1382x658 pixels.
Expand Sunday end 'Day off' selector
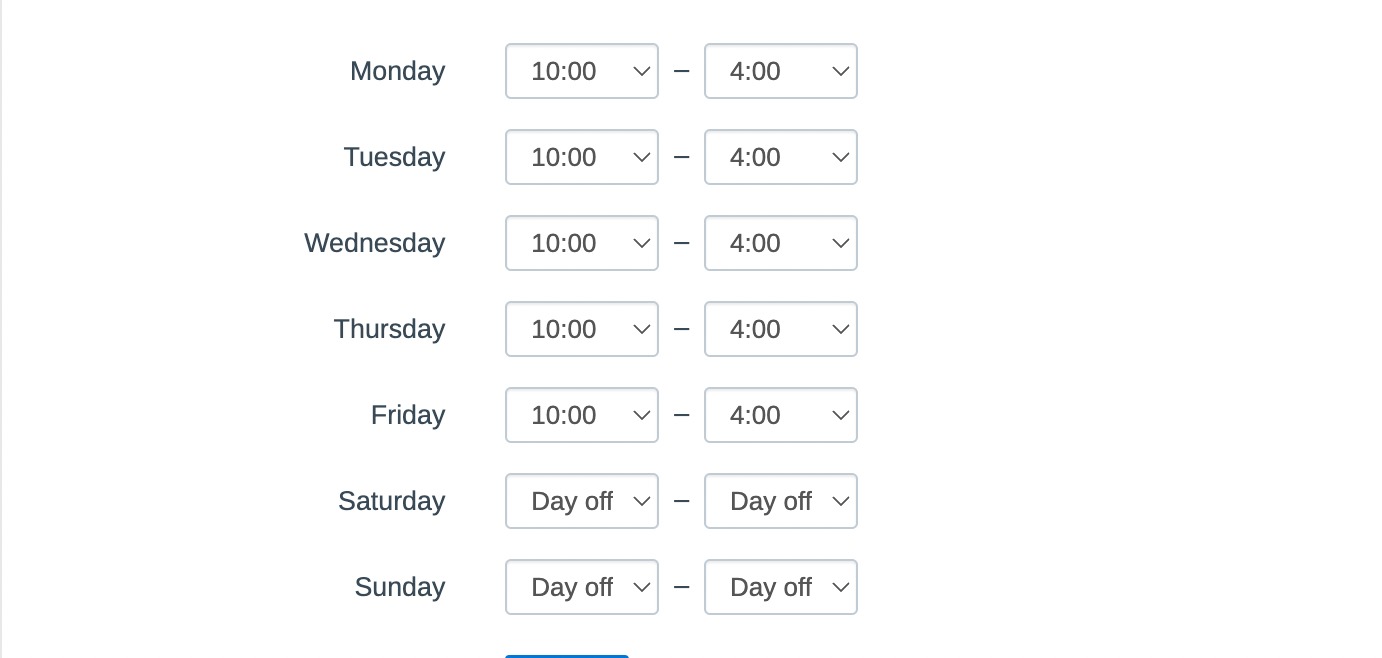(x=780, y=587)
